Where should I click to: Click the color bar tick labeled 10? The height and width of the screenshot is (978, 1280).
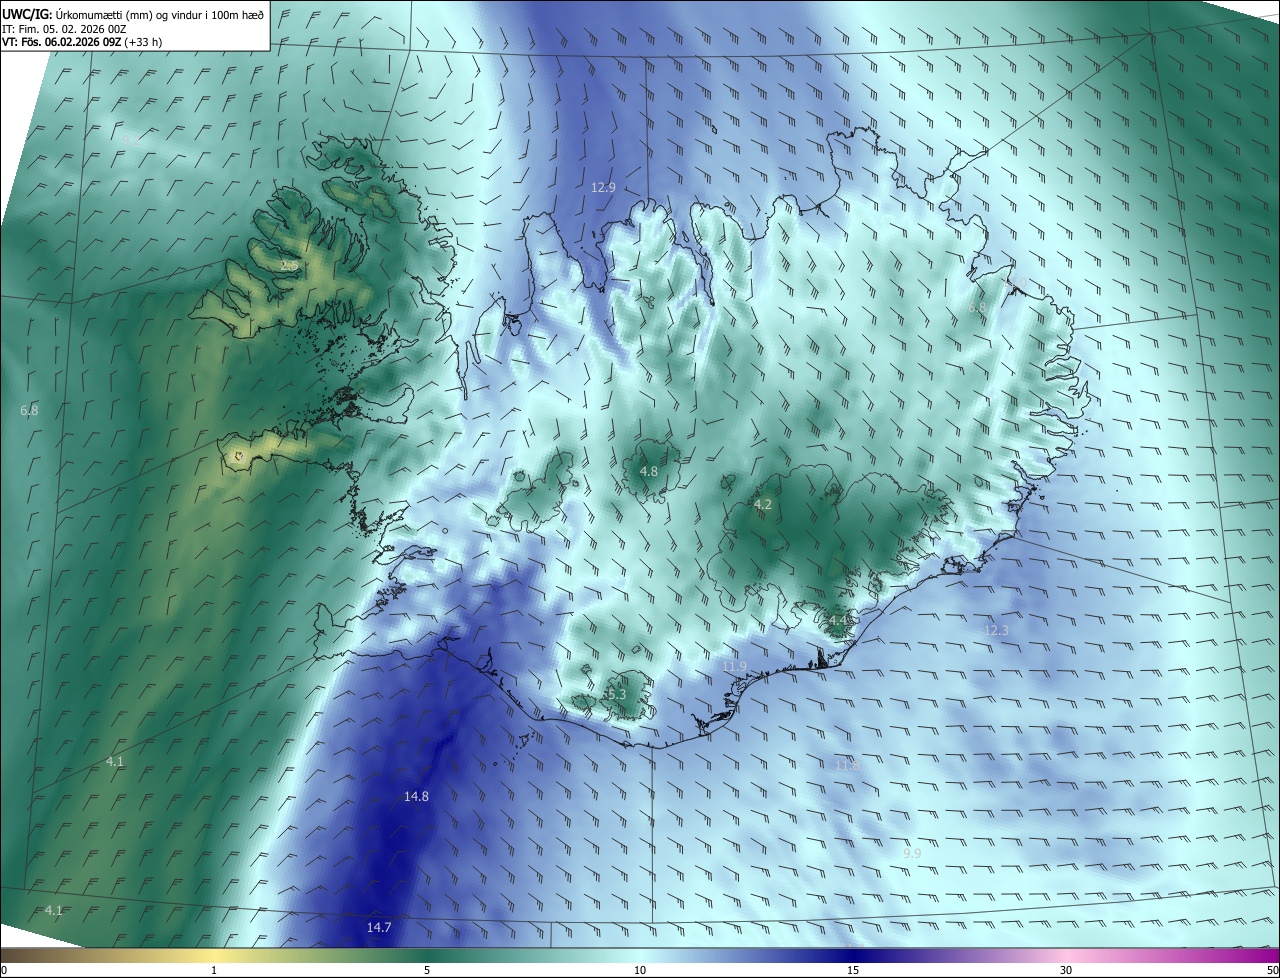pos(640,970)
